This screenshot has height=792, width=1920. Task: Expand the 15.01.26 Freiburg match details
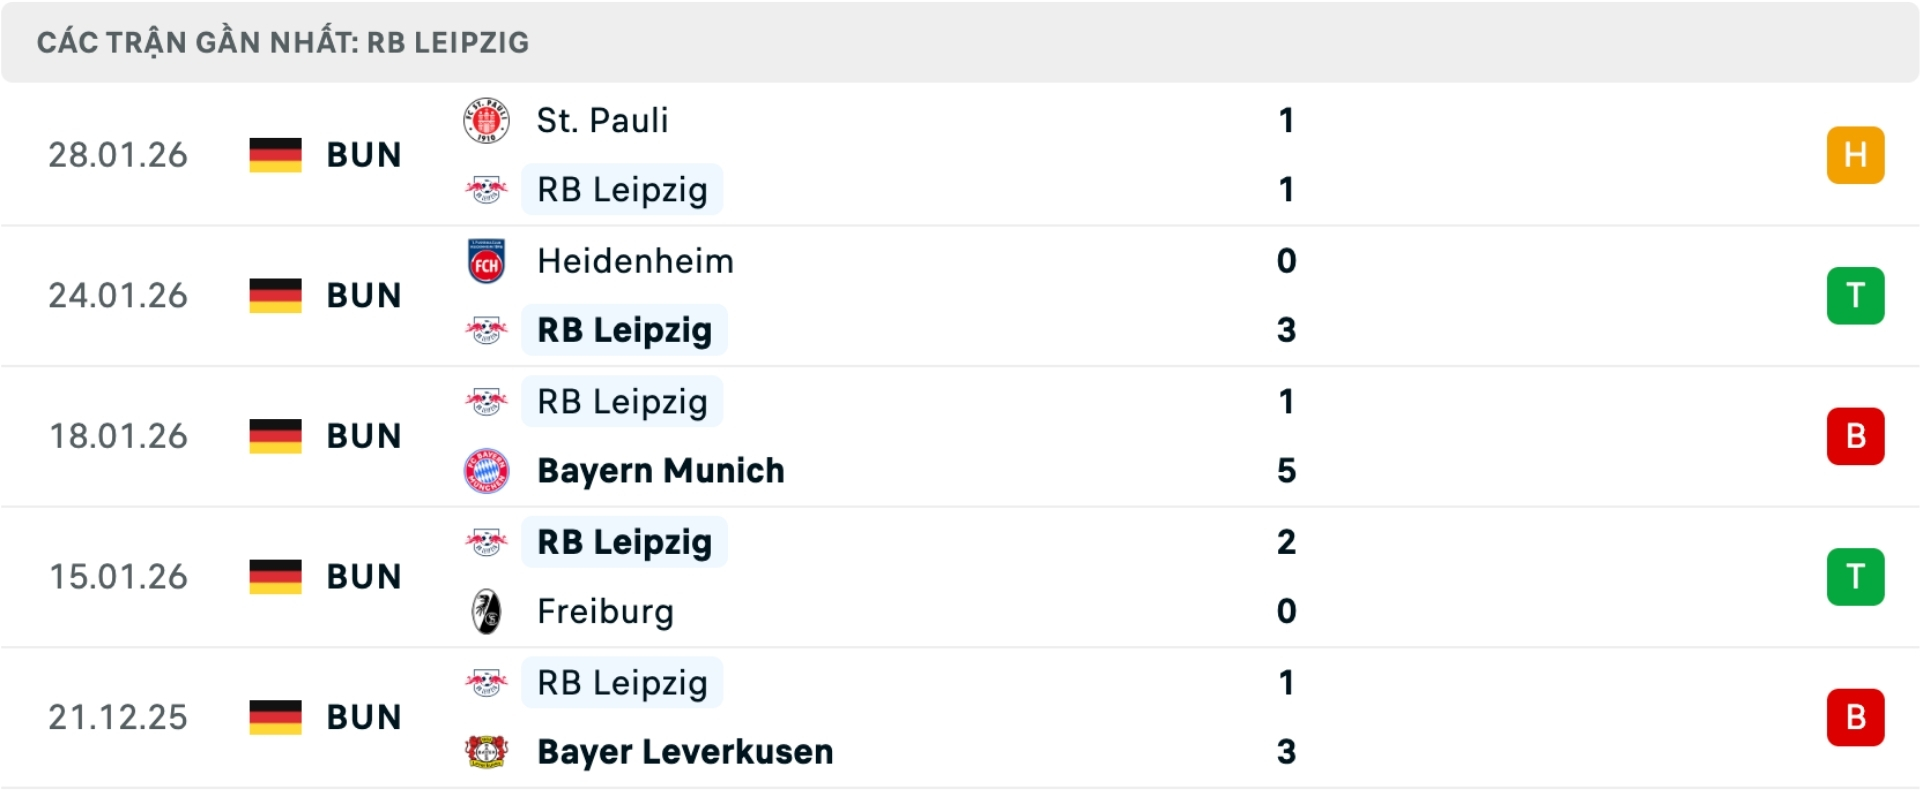tap(960, 576)
